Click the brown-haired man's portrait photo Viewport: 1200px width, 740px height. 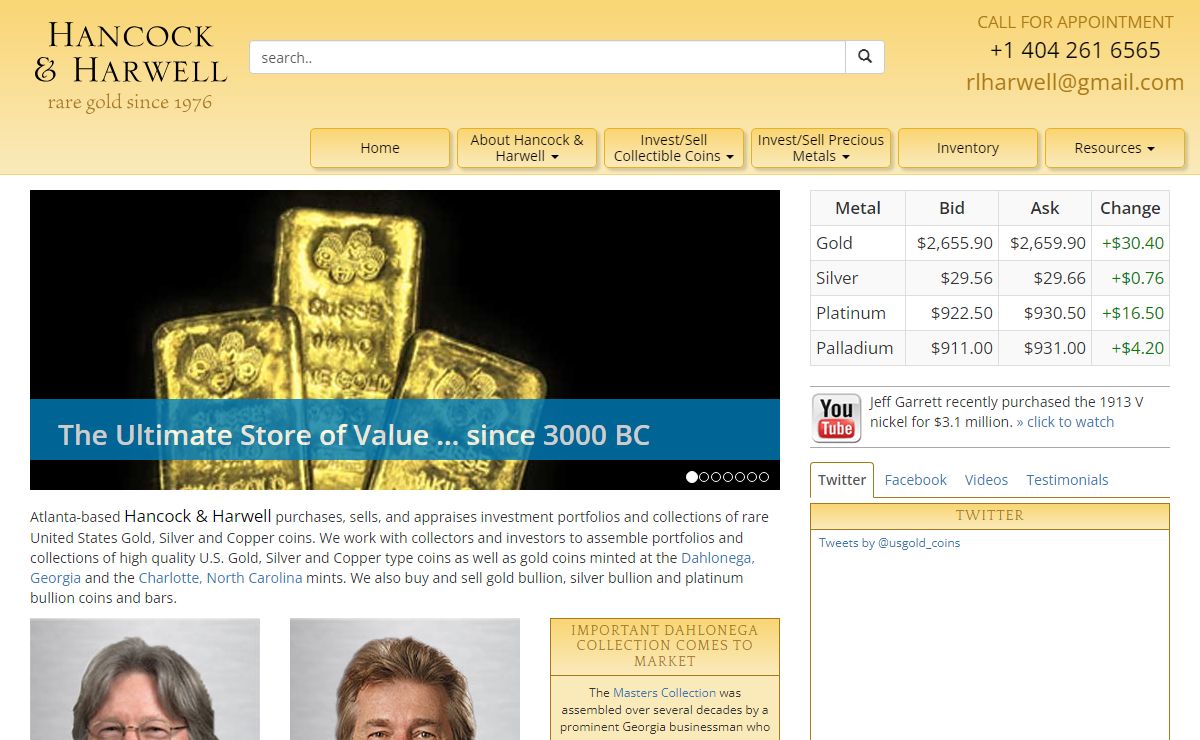pos(405,679)
